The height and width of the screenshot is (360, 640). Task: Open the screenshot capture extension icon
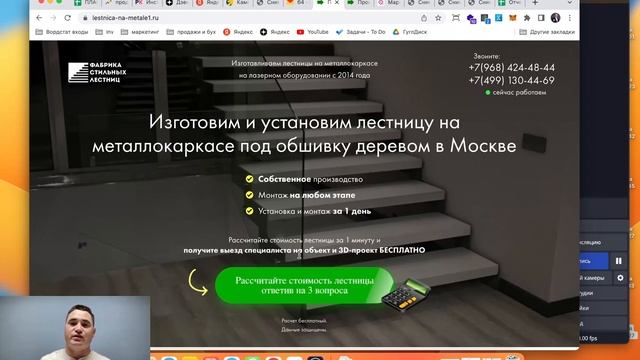[x=456, y=18]
